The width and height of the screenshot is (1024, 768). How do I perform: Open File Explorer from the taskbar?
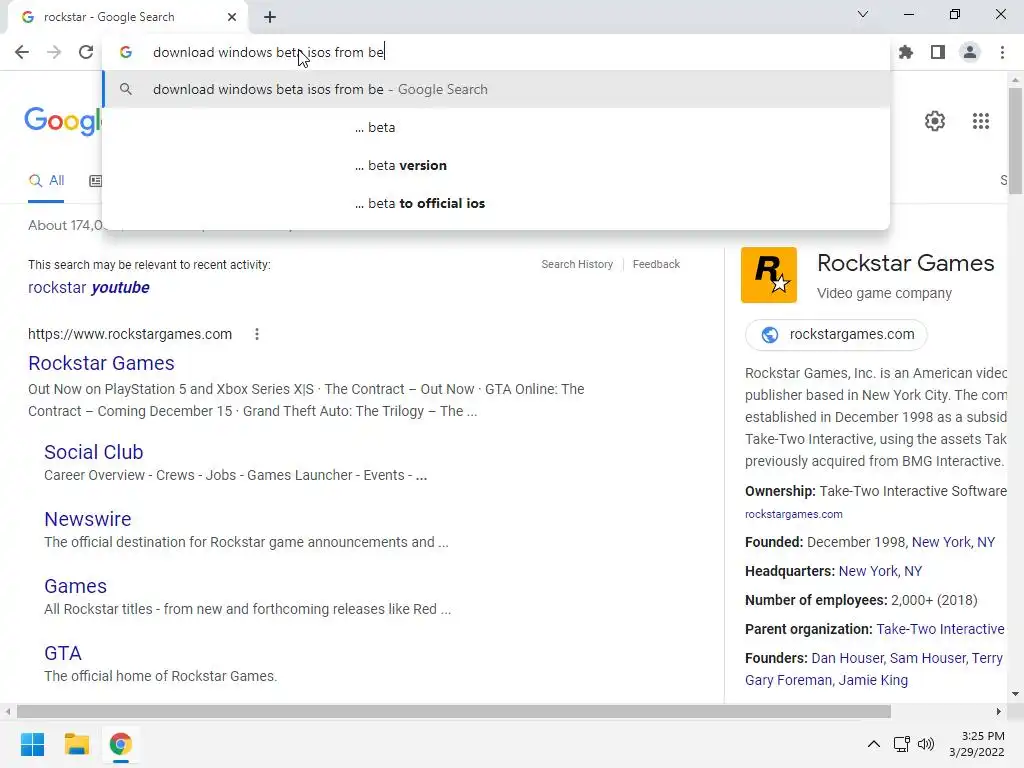click(76, 744)
